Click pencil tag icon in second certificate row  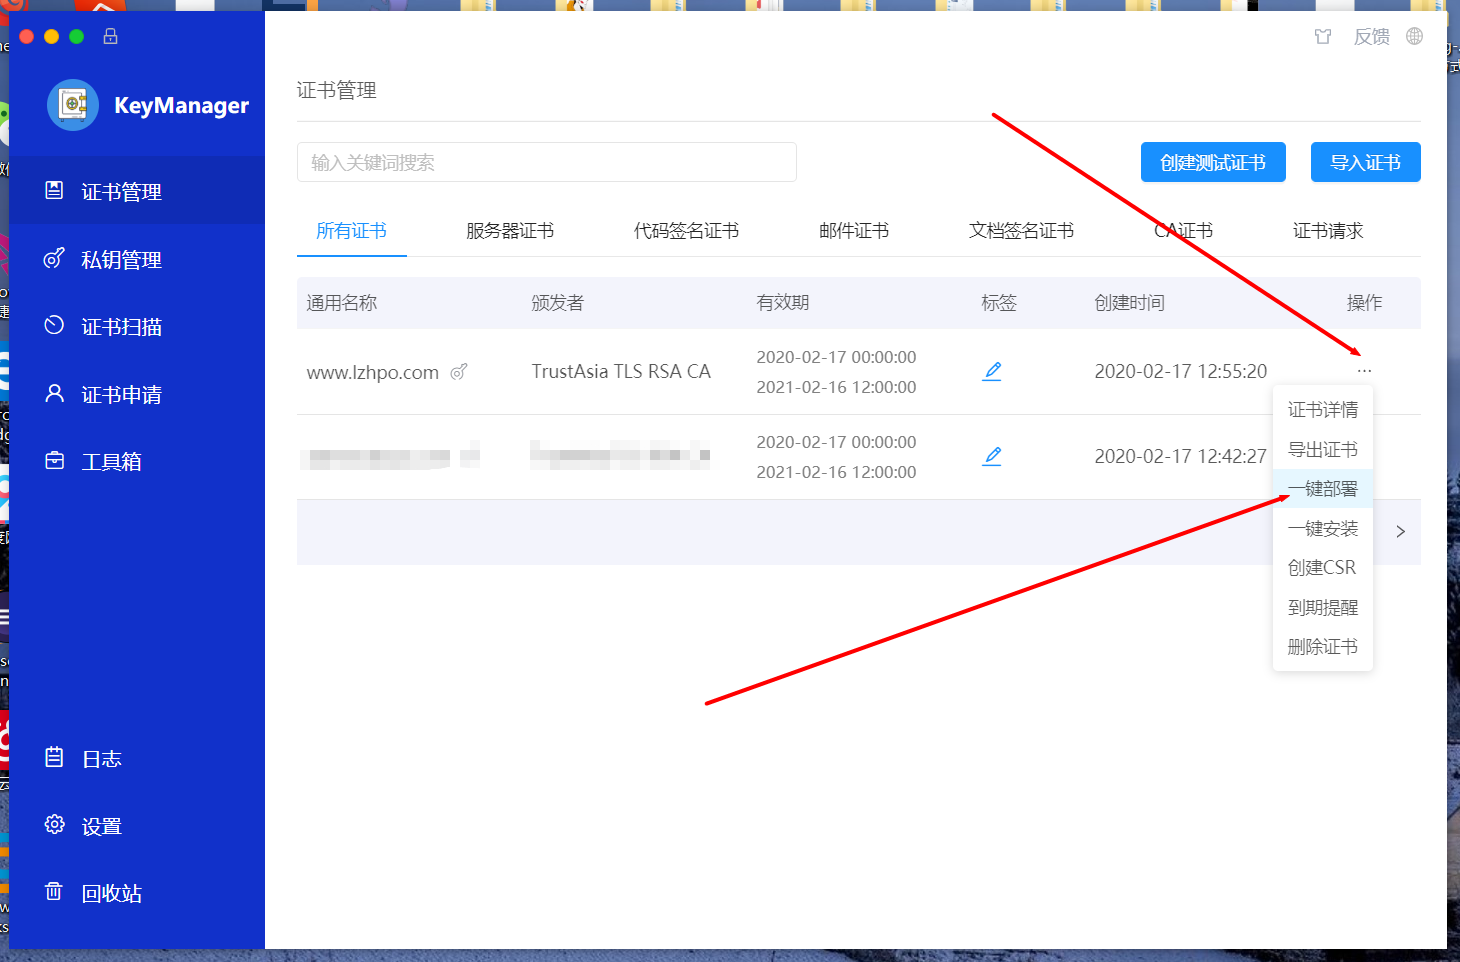992,456
